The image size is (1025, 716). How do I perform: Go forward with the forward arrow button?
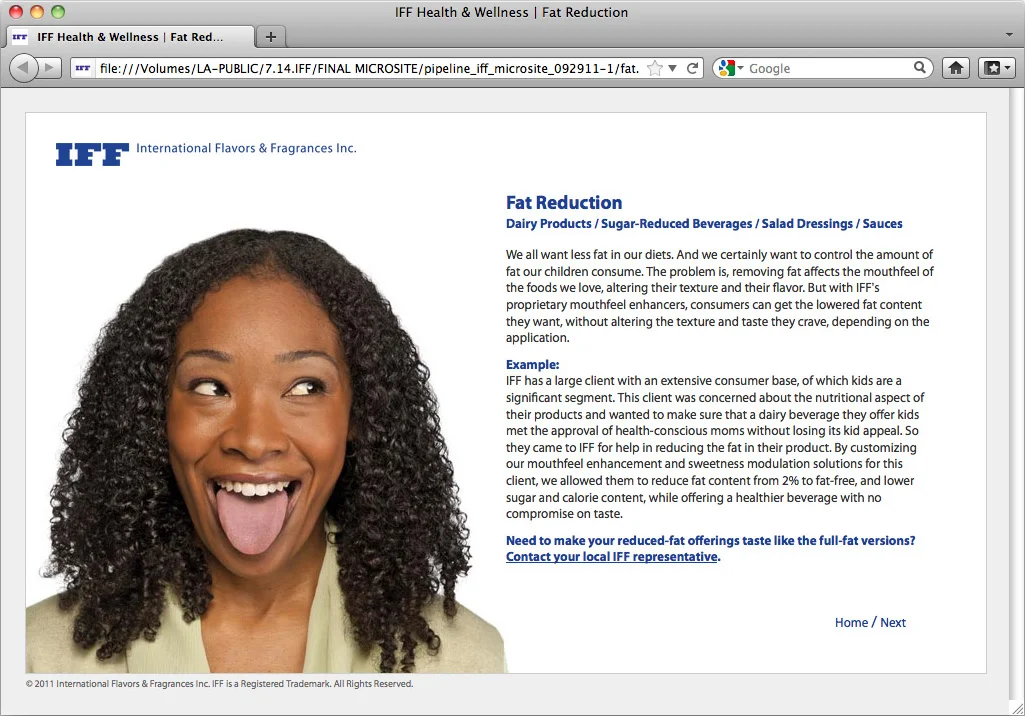click(x=50, y=68)
